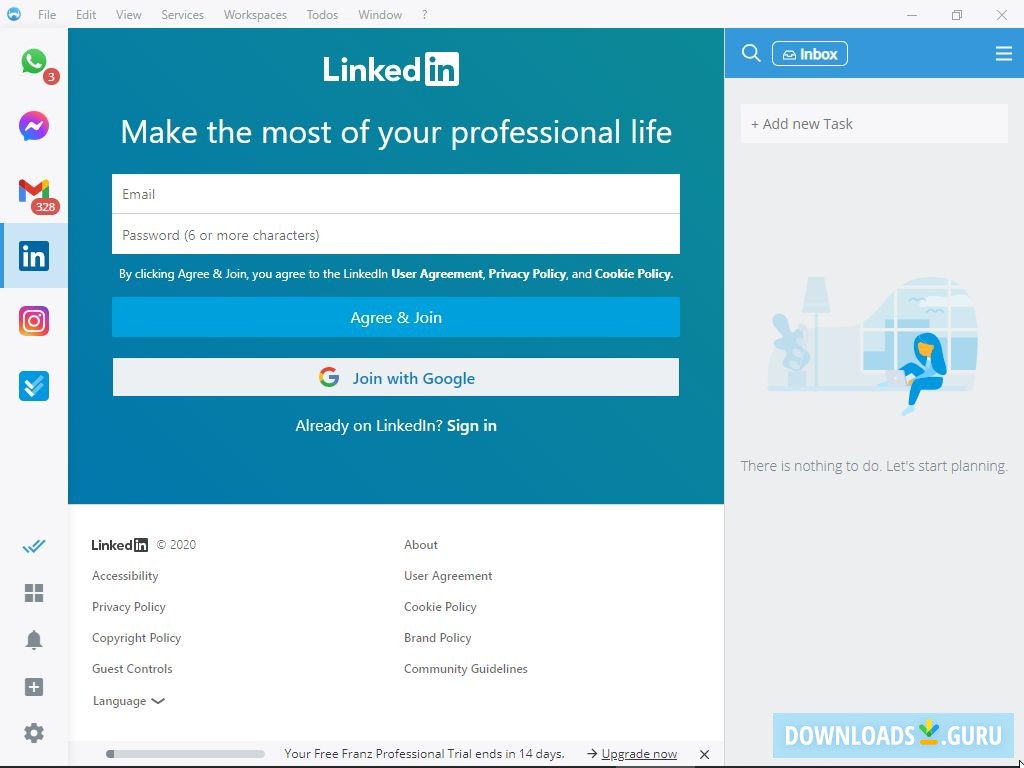Click the Sign in link
Viewport: 1024px width, 768px height.
coord(471,425)
